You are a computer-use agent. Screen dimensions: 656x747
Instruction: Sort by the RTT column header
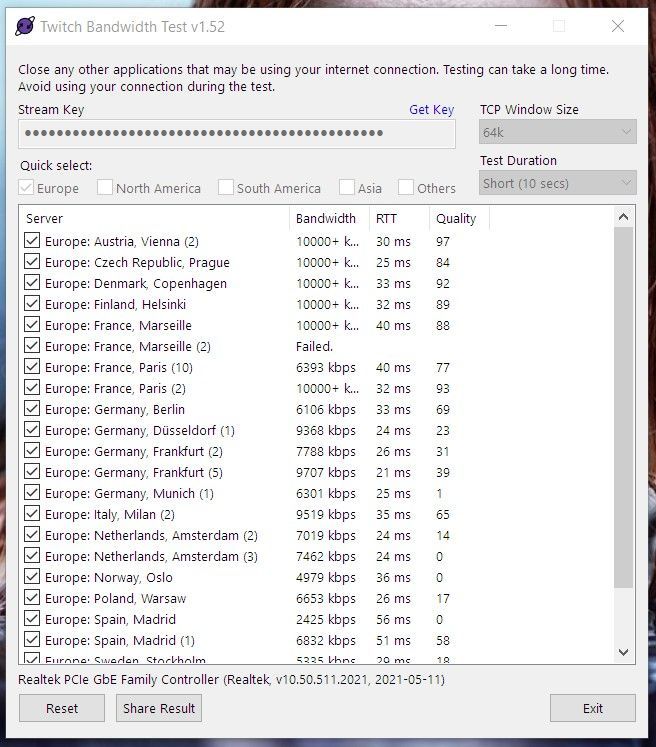point(399,218)
